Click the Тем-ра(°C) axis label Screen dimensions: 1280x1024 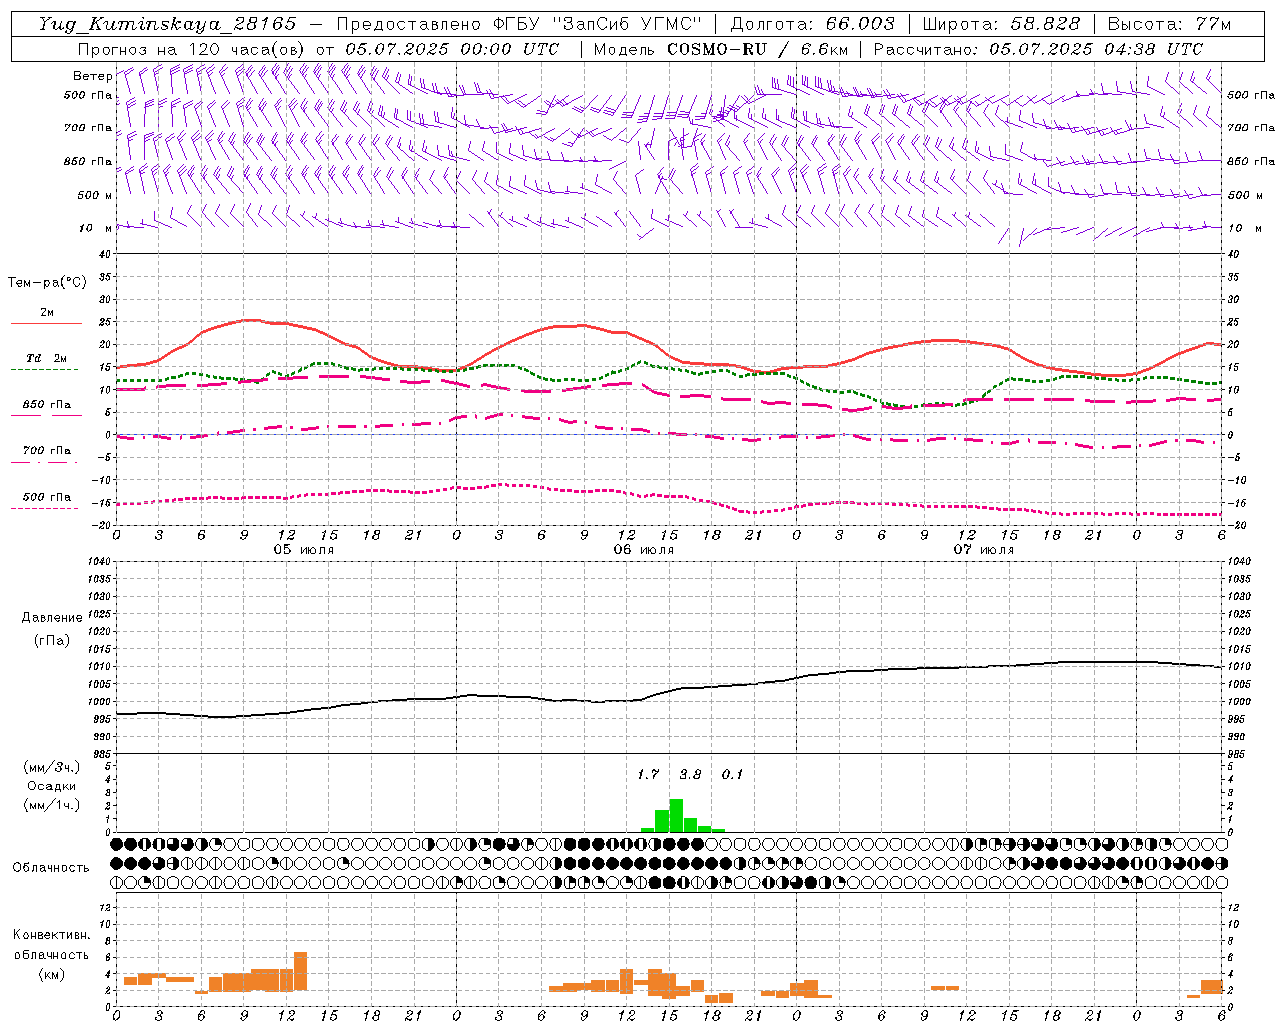47,283
